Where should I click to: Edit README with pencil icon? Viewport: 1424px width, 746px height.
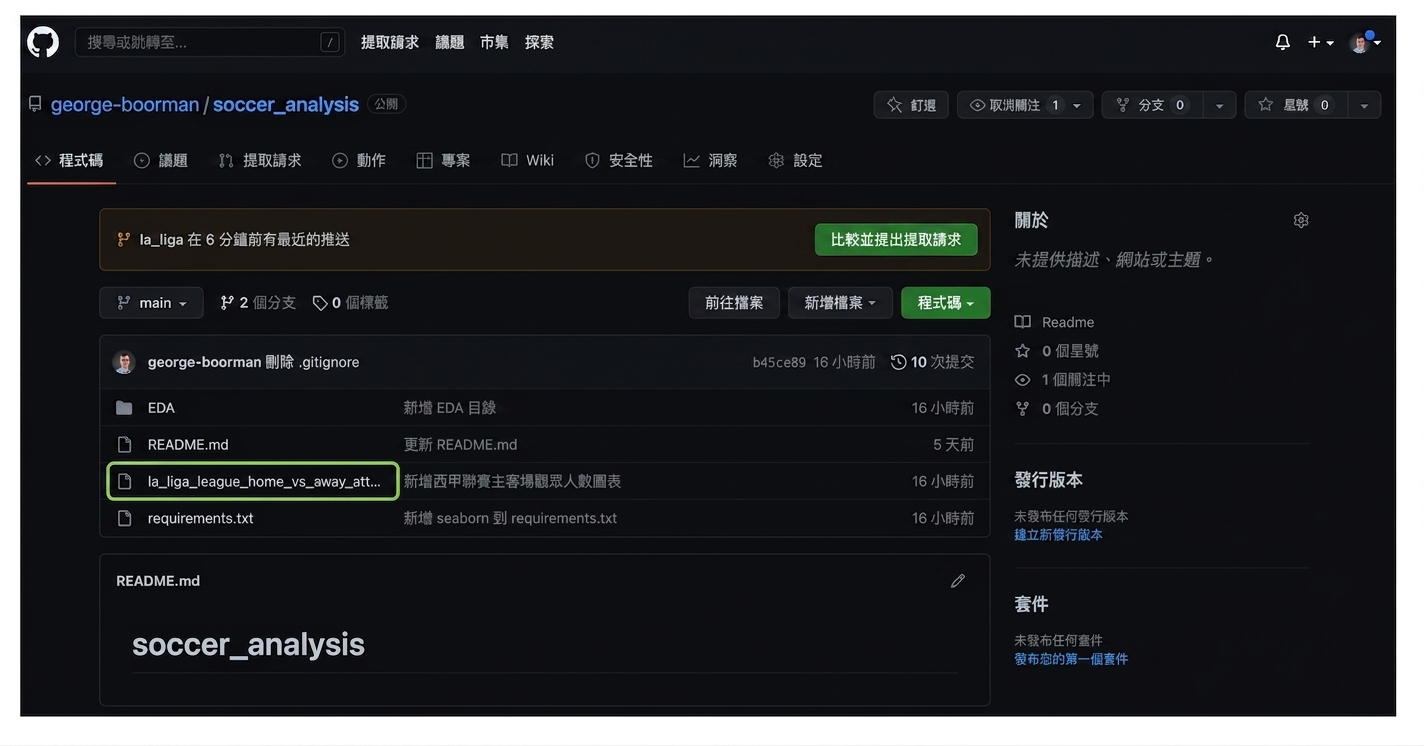pyautogui.click(x=958, y=581)
